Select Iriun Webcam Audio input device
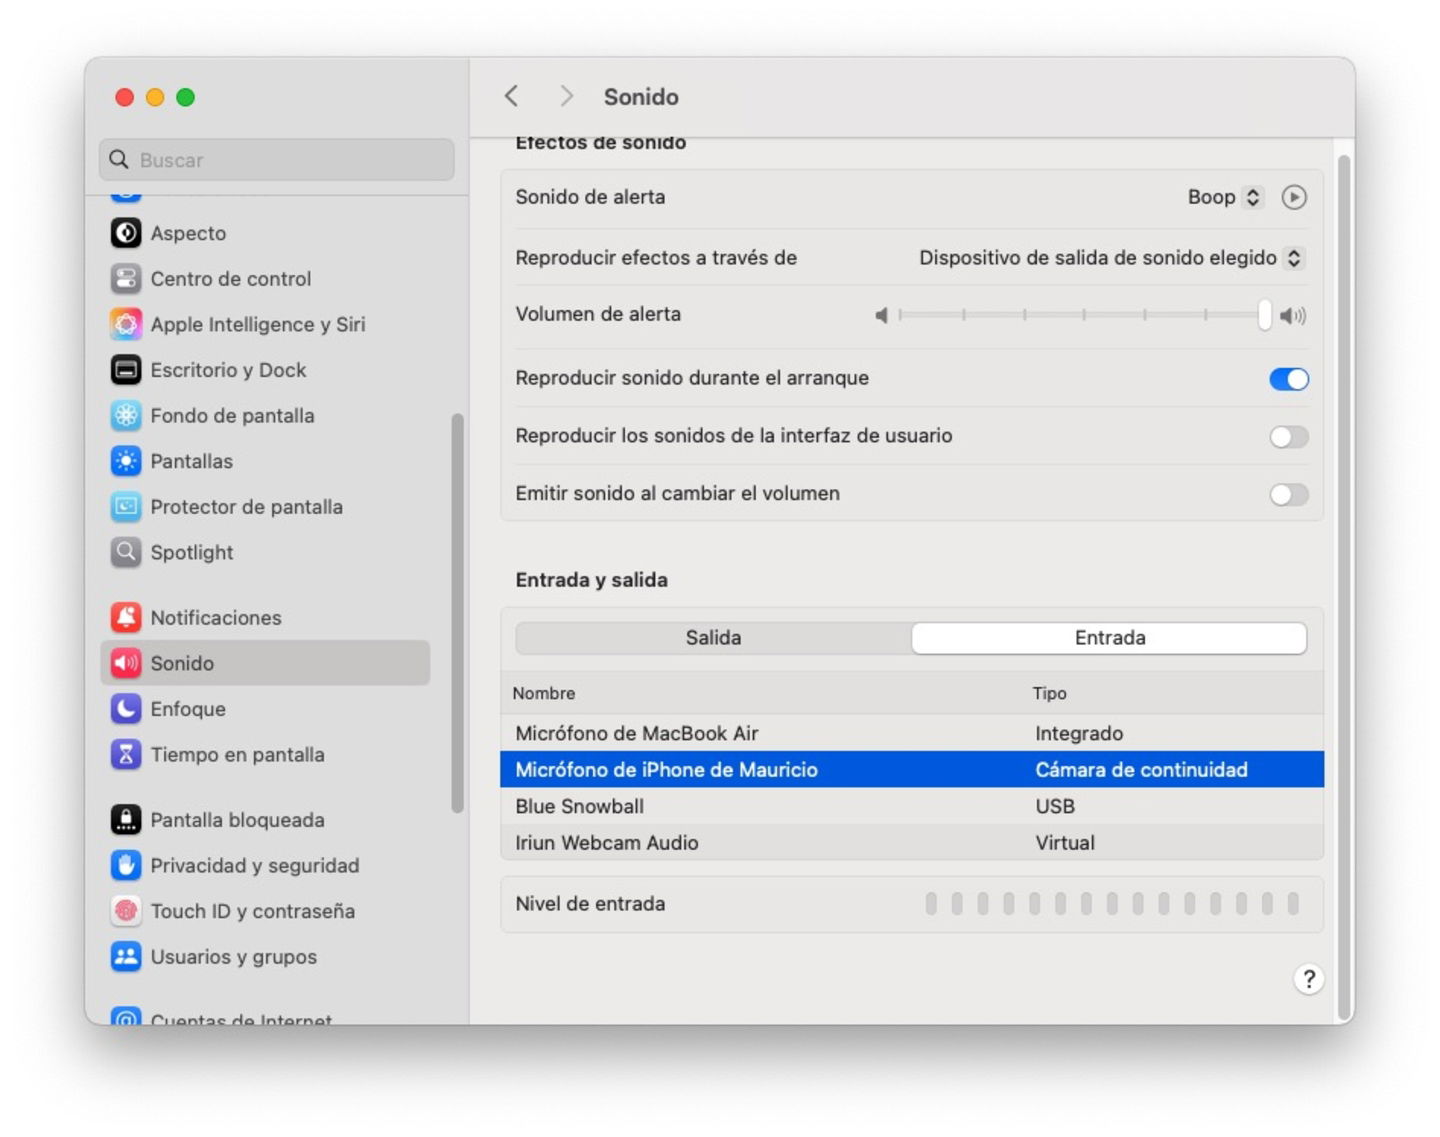 (x=912, y=843)
